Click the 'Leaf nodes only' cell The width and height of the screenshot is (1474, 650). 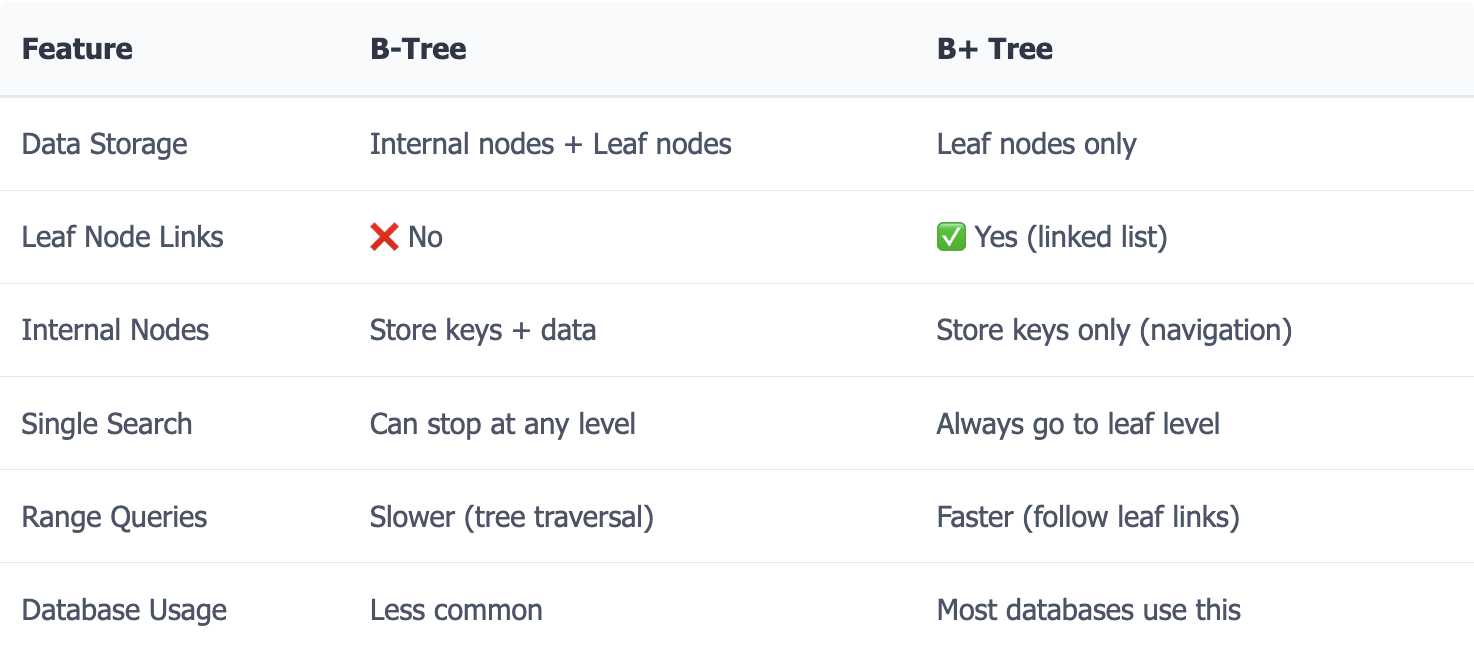[x=1036, y=144]
